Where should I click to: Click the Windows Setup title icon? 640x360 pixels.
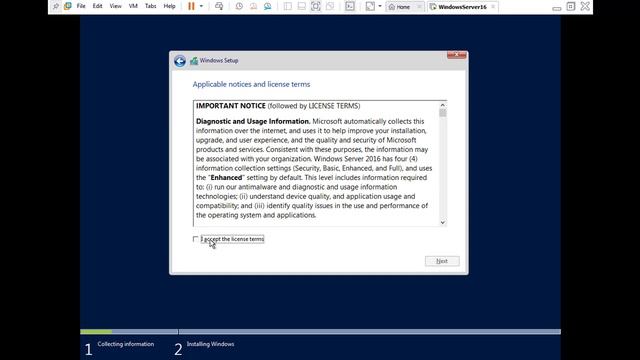(194, 61)
